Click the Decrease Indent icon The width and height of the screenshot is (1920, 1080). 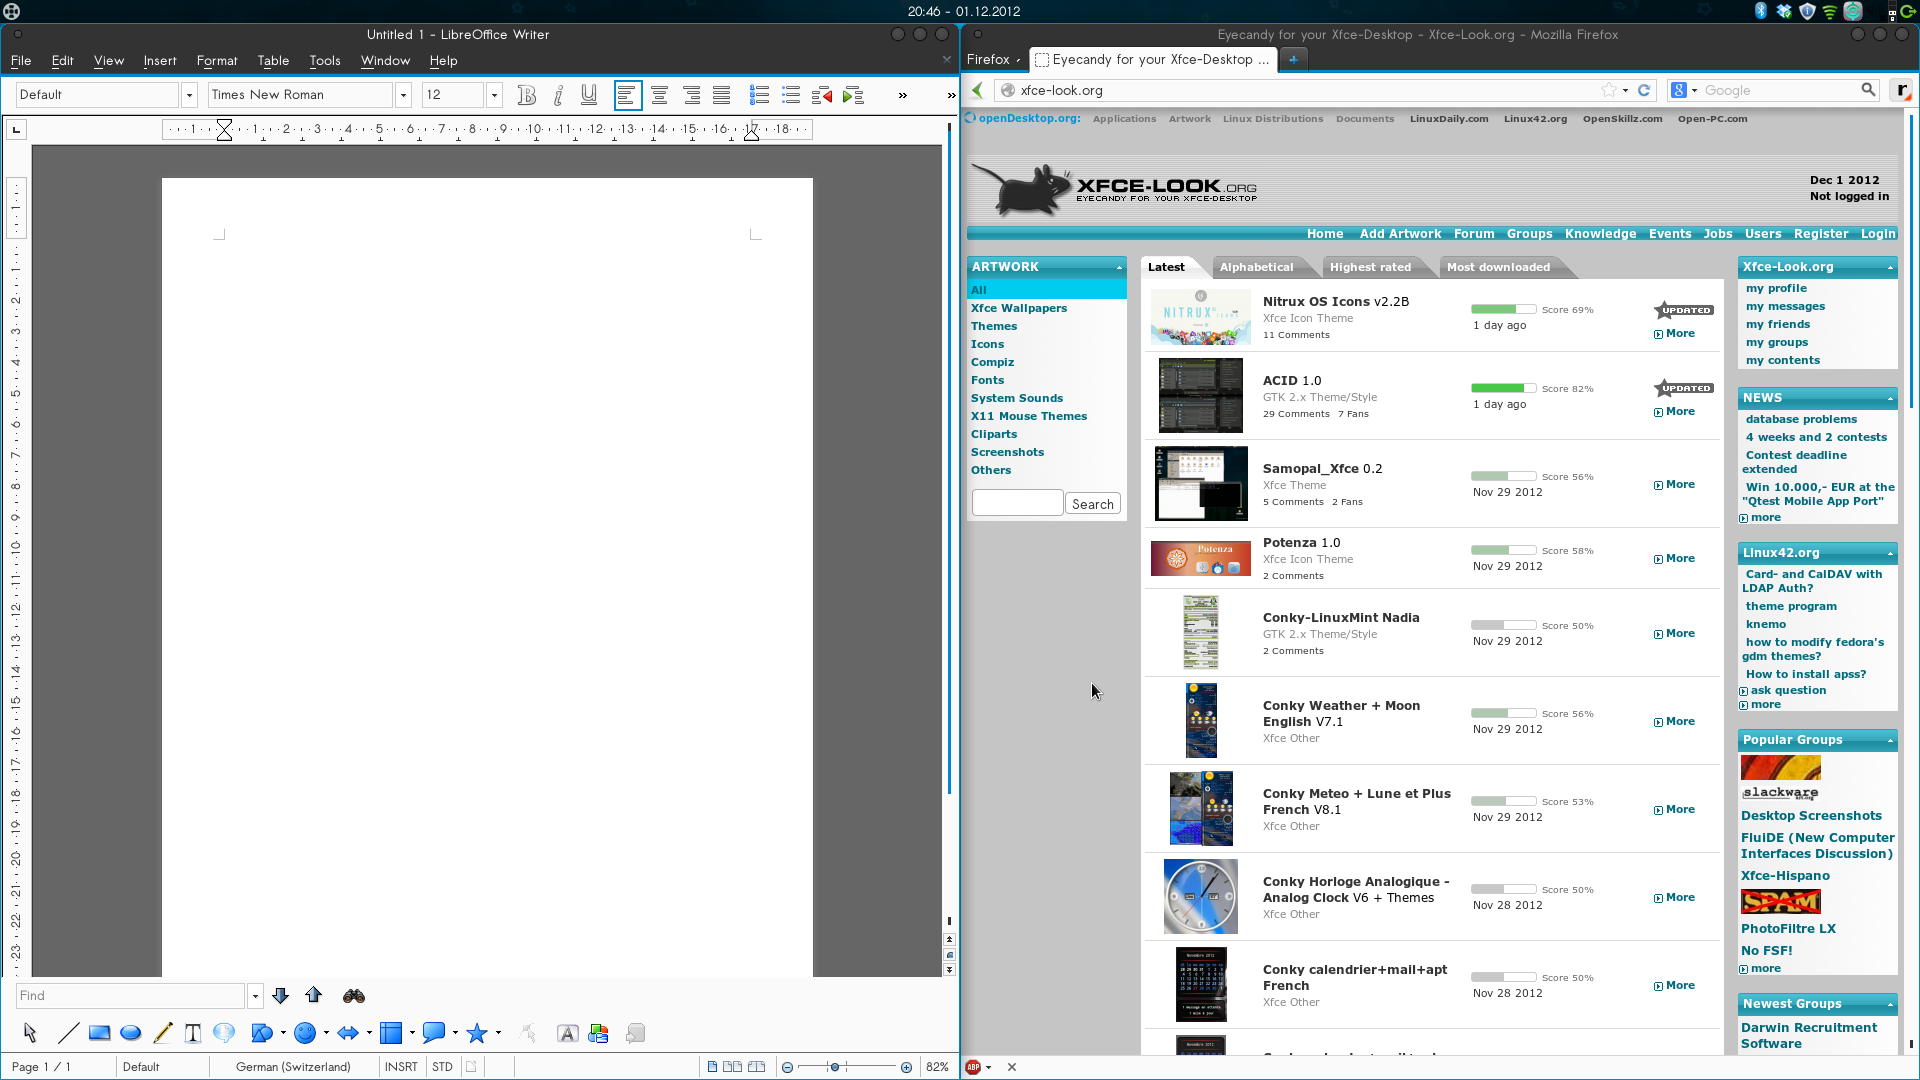[x=822, y=95]
